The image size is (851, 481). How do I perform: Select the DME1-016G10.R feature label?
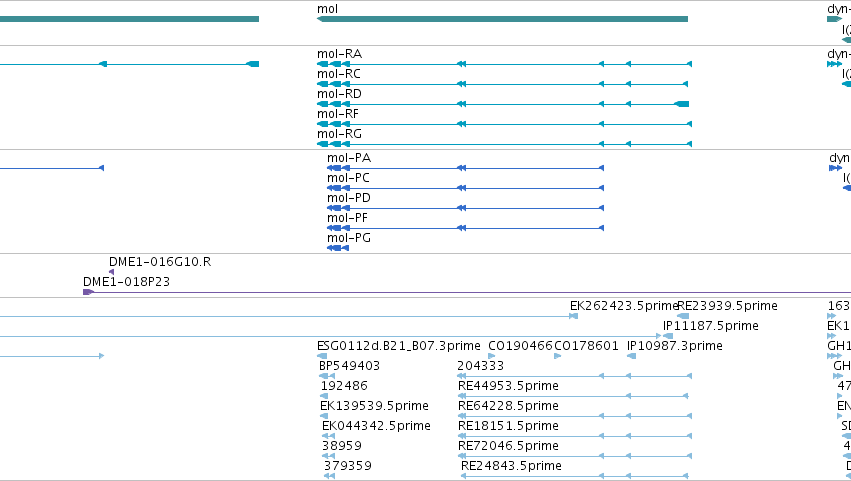(x=160, y=262)
